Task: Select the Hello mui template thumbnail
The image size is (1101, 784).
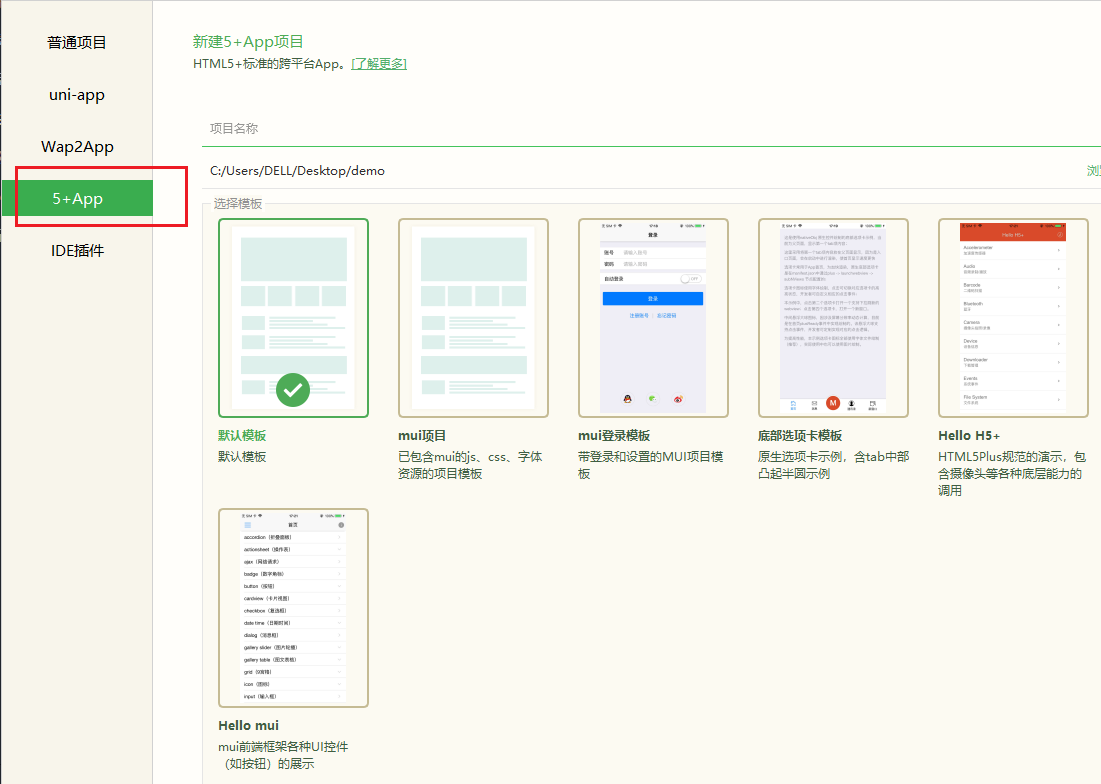Action: pyautogui.click(x=294, y=608)
